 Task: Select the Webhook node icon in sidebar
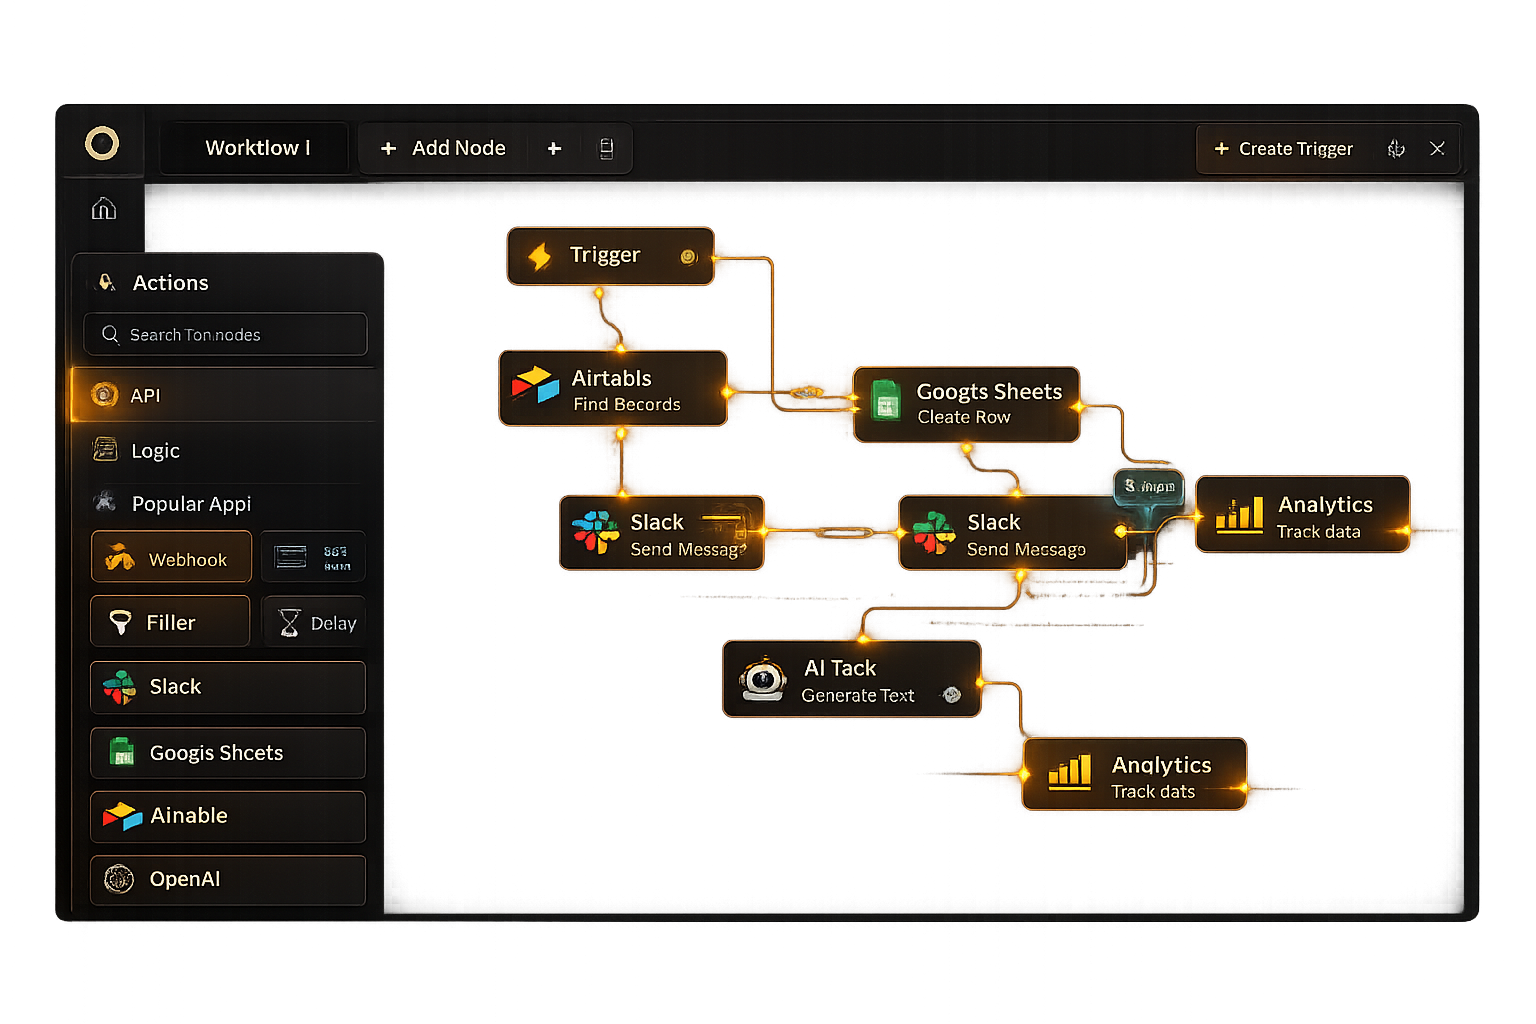coord(122,557)
